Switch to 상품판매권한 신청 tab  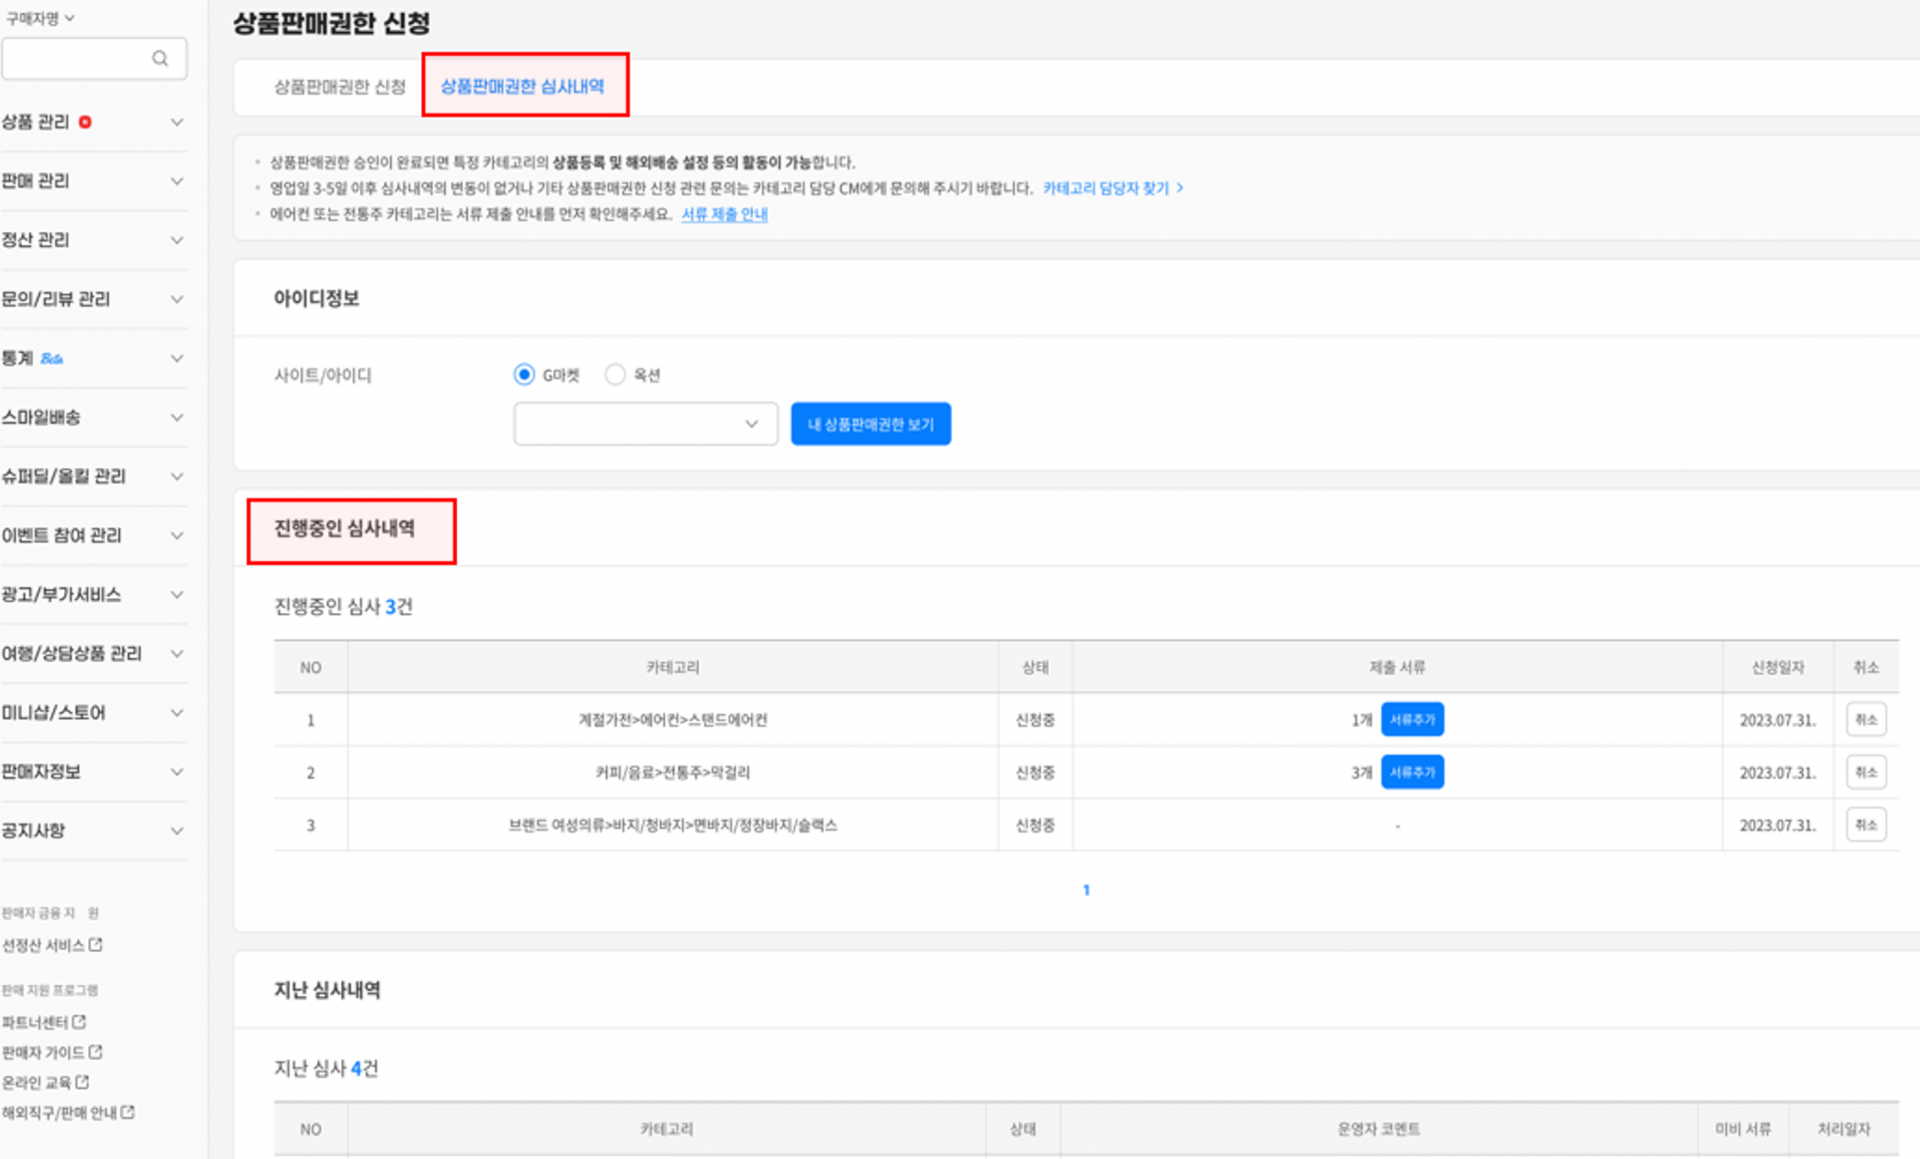pyautogui.click(x=340, y=87)
